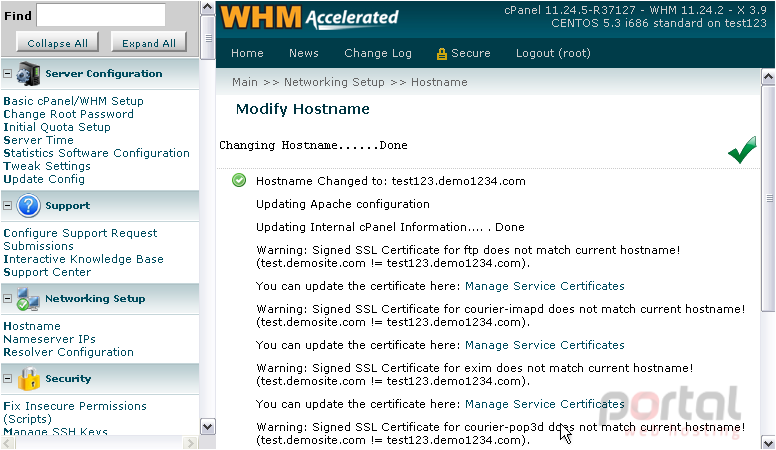Open Support Center
Viewport: 776px width, 450px height.
(x=47, y=272)
